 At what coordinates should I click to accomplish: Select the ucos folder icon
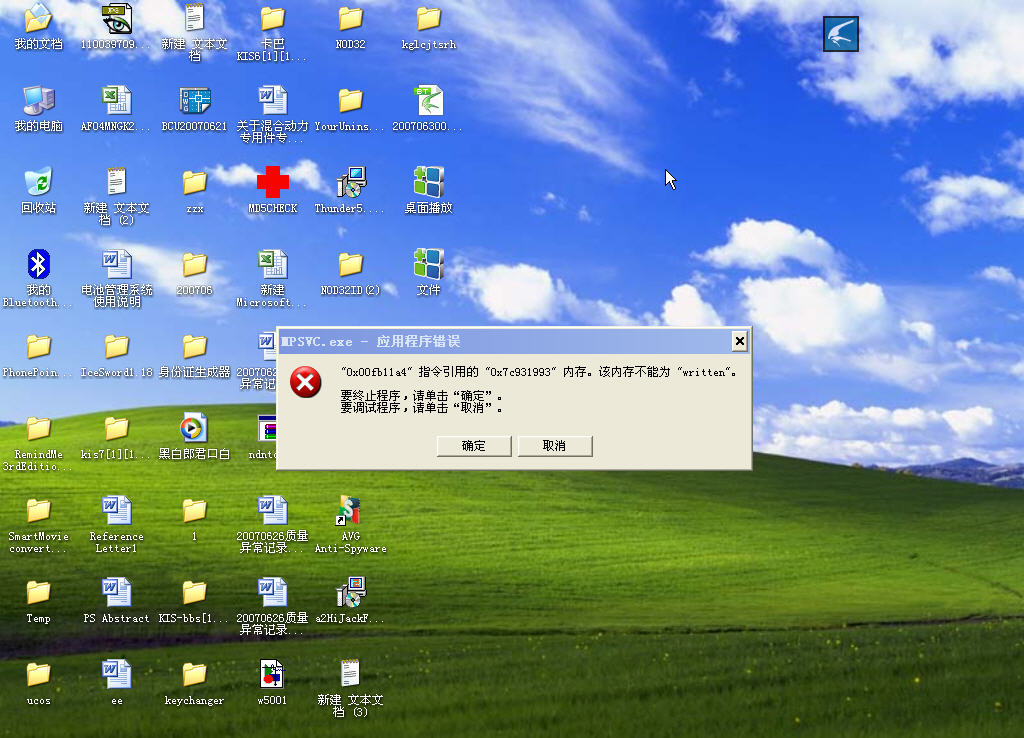coord(38,684)
